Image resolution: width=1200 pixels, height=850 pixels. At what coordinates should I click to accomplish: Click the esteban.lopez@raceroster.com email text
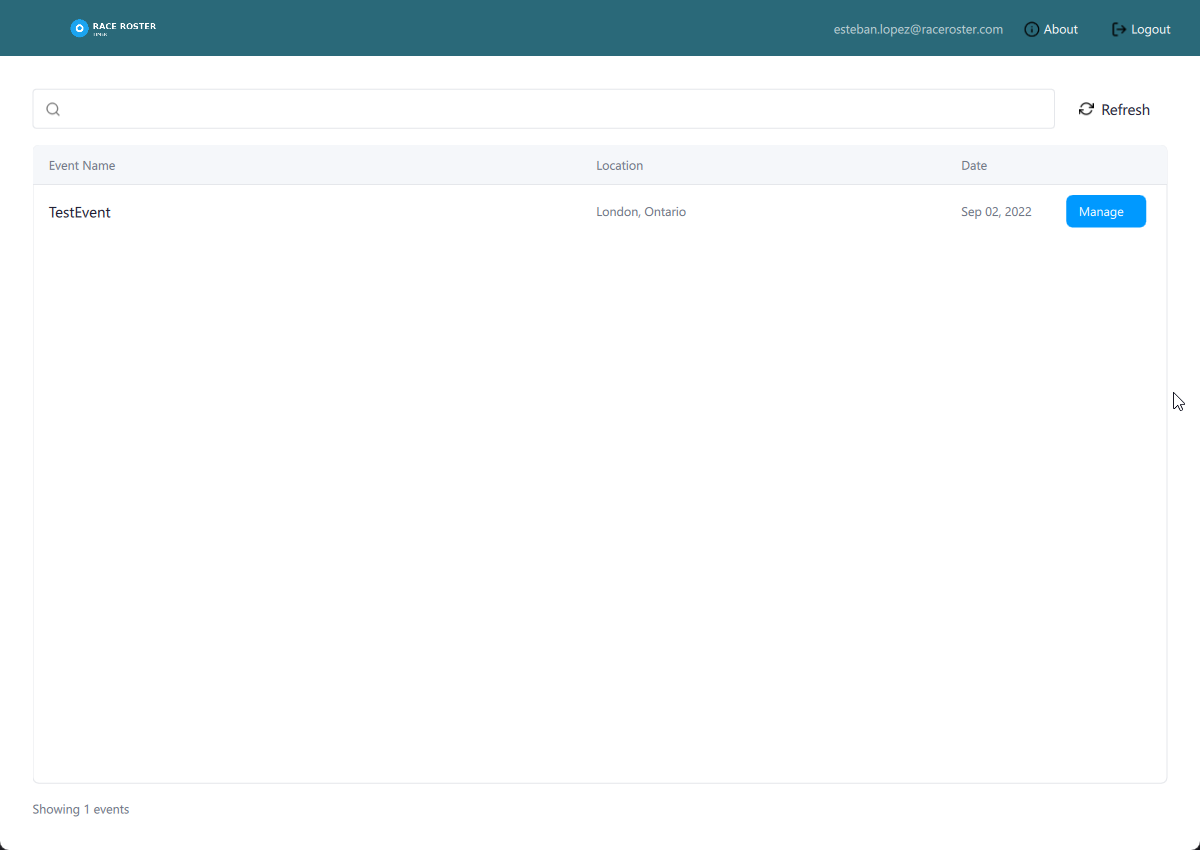918,29
